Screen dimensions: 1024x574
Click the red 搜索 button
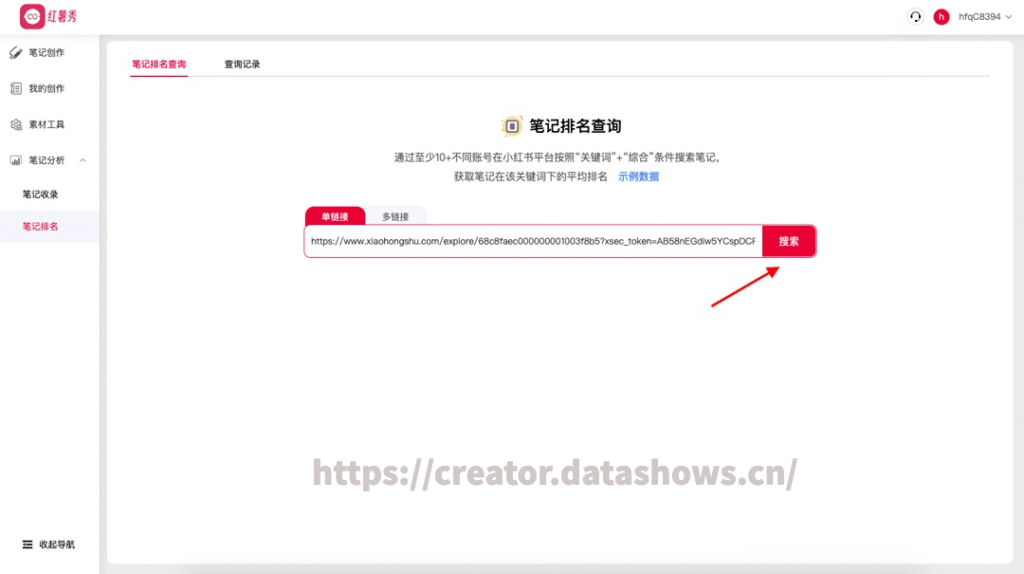click(789, 241)
